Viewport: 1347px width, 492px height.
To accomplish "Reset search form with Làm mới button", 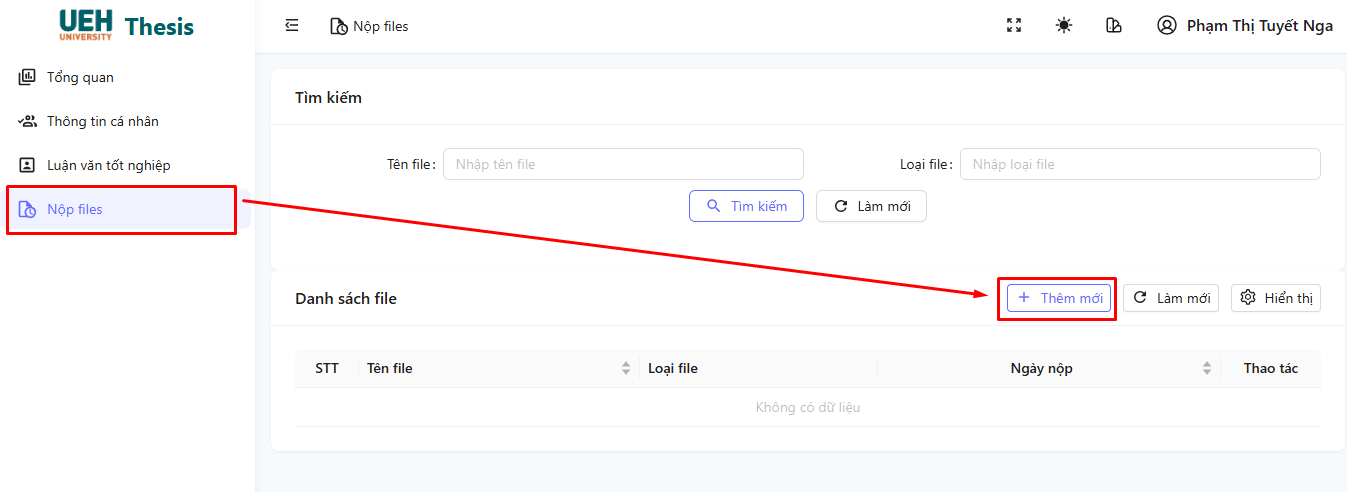I will (x=871, y=206).
